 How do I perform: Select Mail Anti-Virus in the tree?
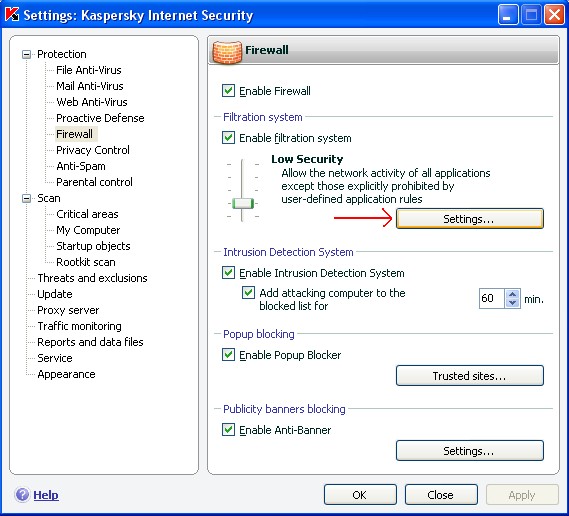click(90, 86)
